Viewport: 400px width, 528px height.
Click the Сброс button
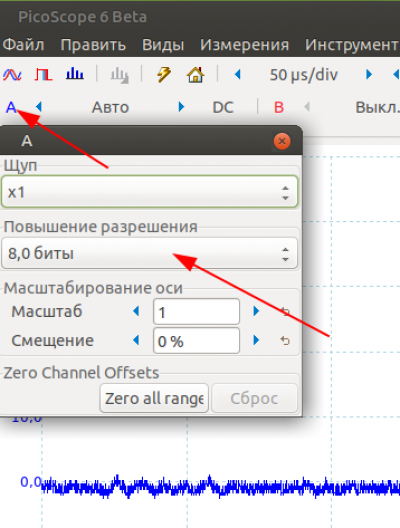pyautogui.click(x=254, y=398)
